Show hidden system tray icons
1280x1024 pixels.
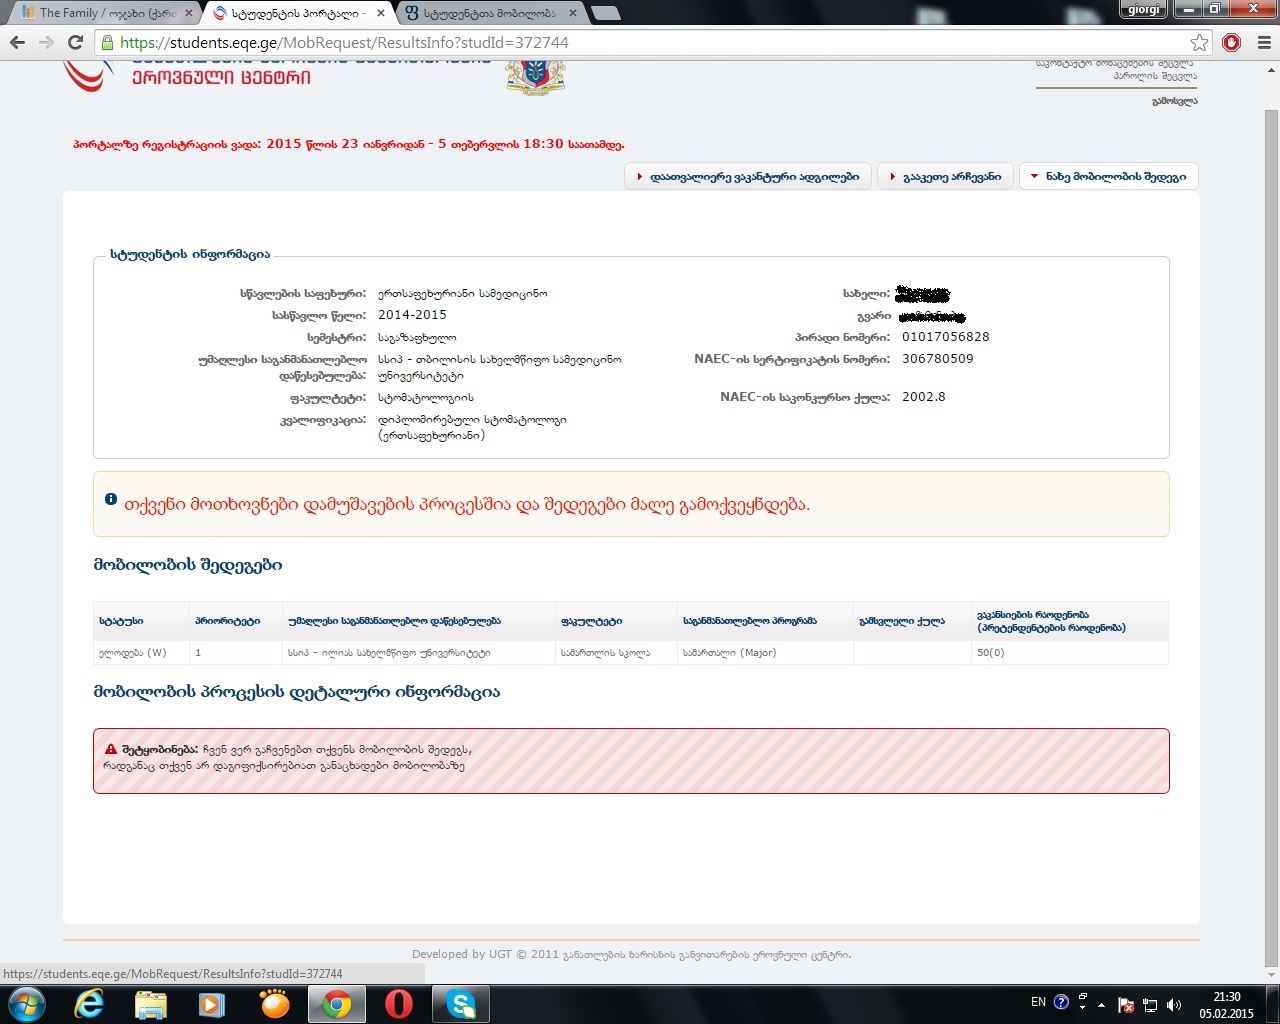pos(1101,1004)
